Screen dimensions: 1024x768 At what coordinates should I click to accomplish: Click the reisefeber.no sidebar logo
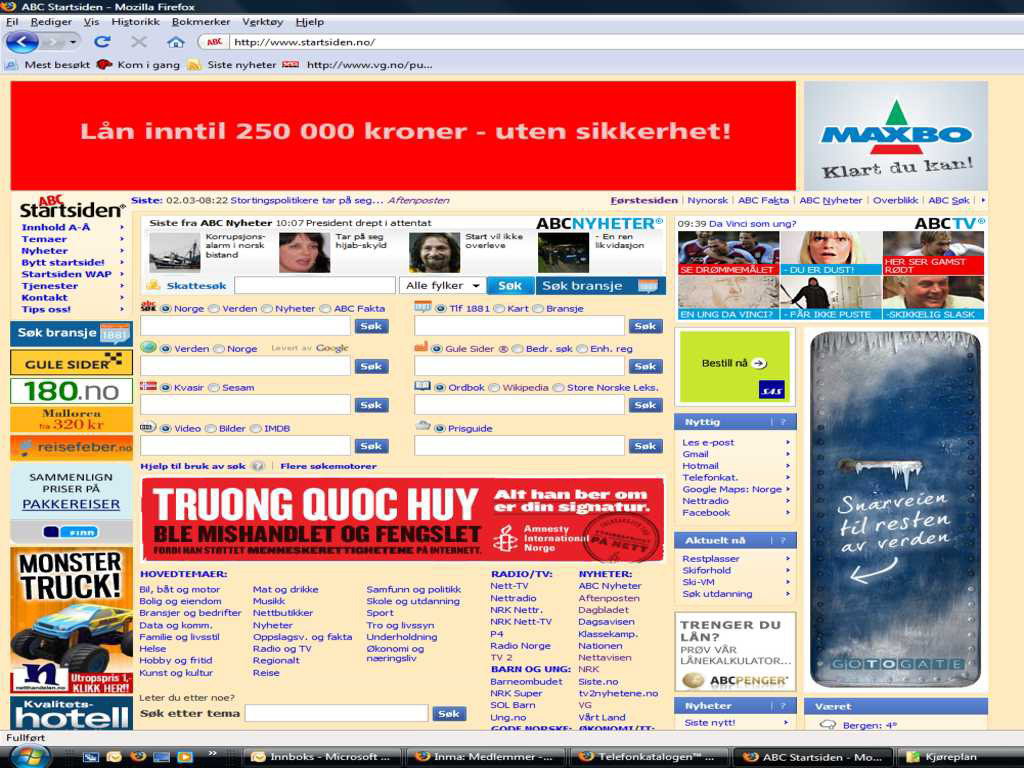tap(71, 447)
